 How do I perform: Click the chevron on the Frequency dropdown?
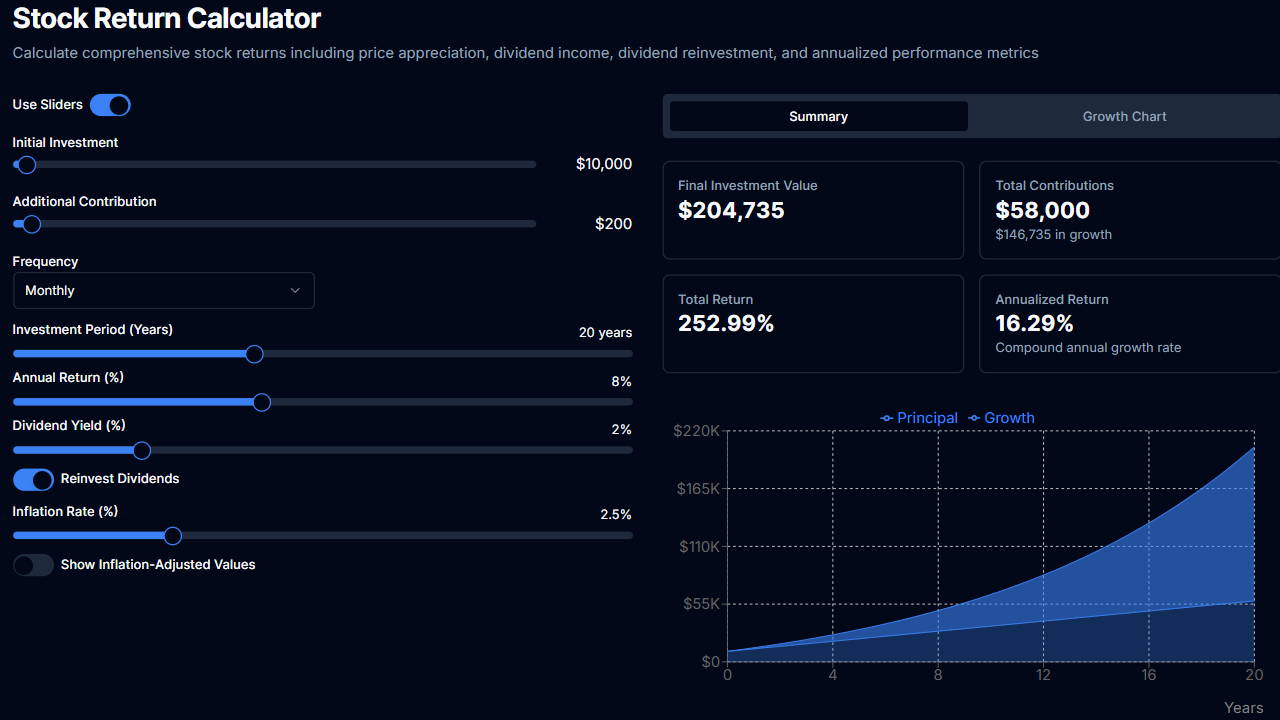pos(295,290)
